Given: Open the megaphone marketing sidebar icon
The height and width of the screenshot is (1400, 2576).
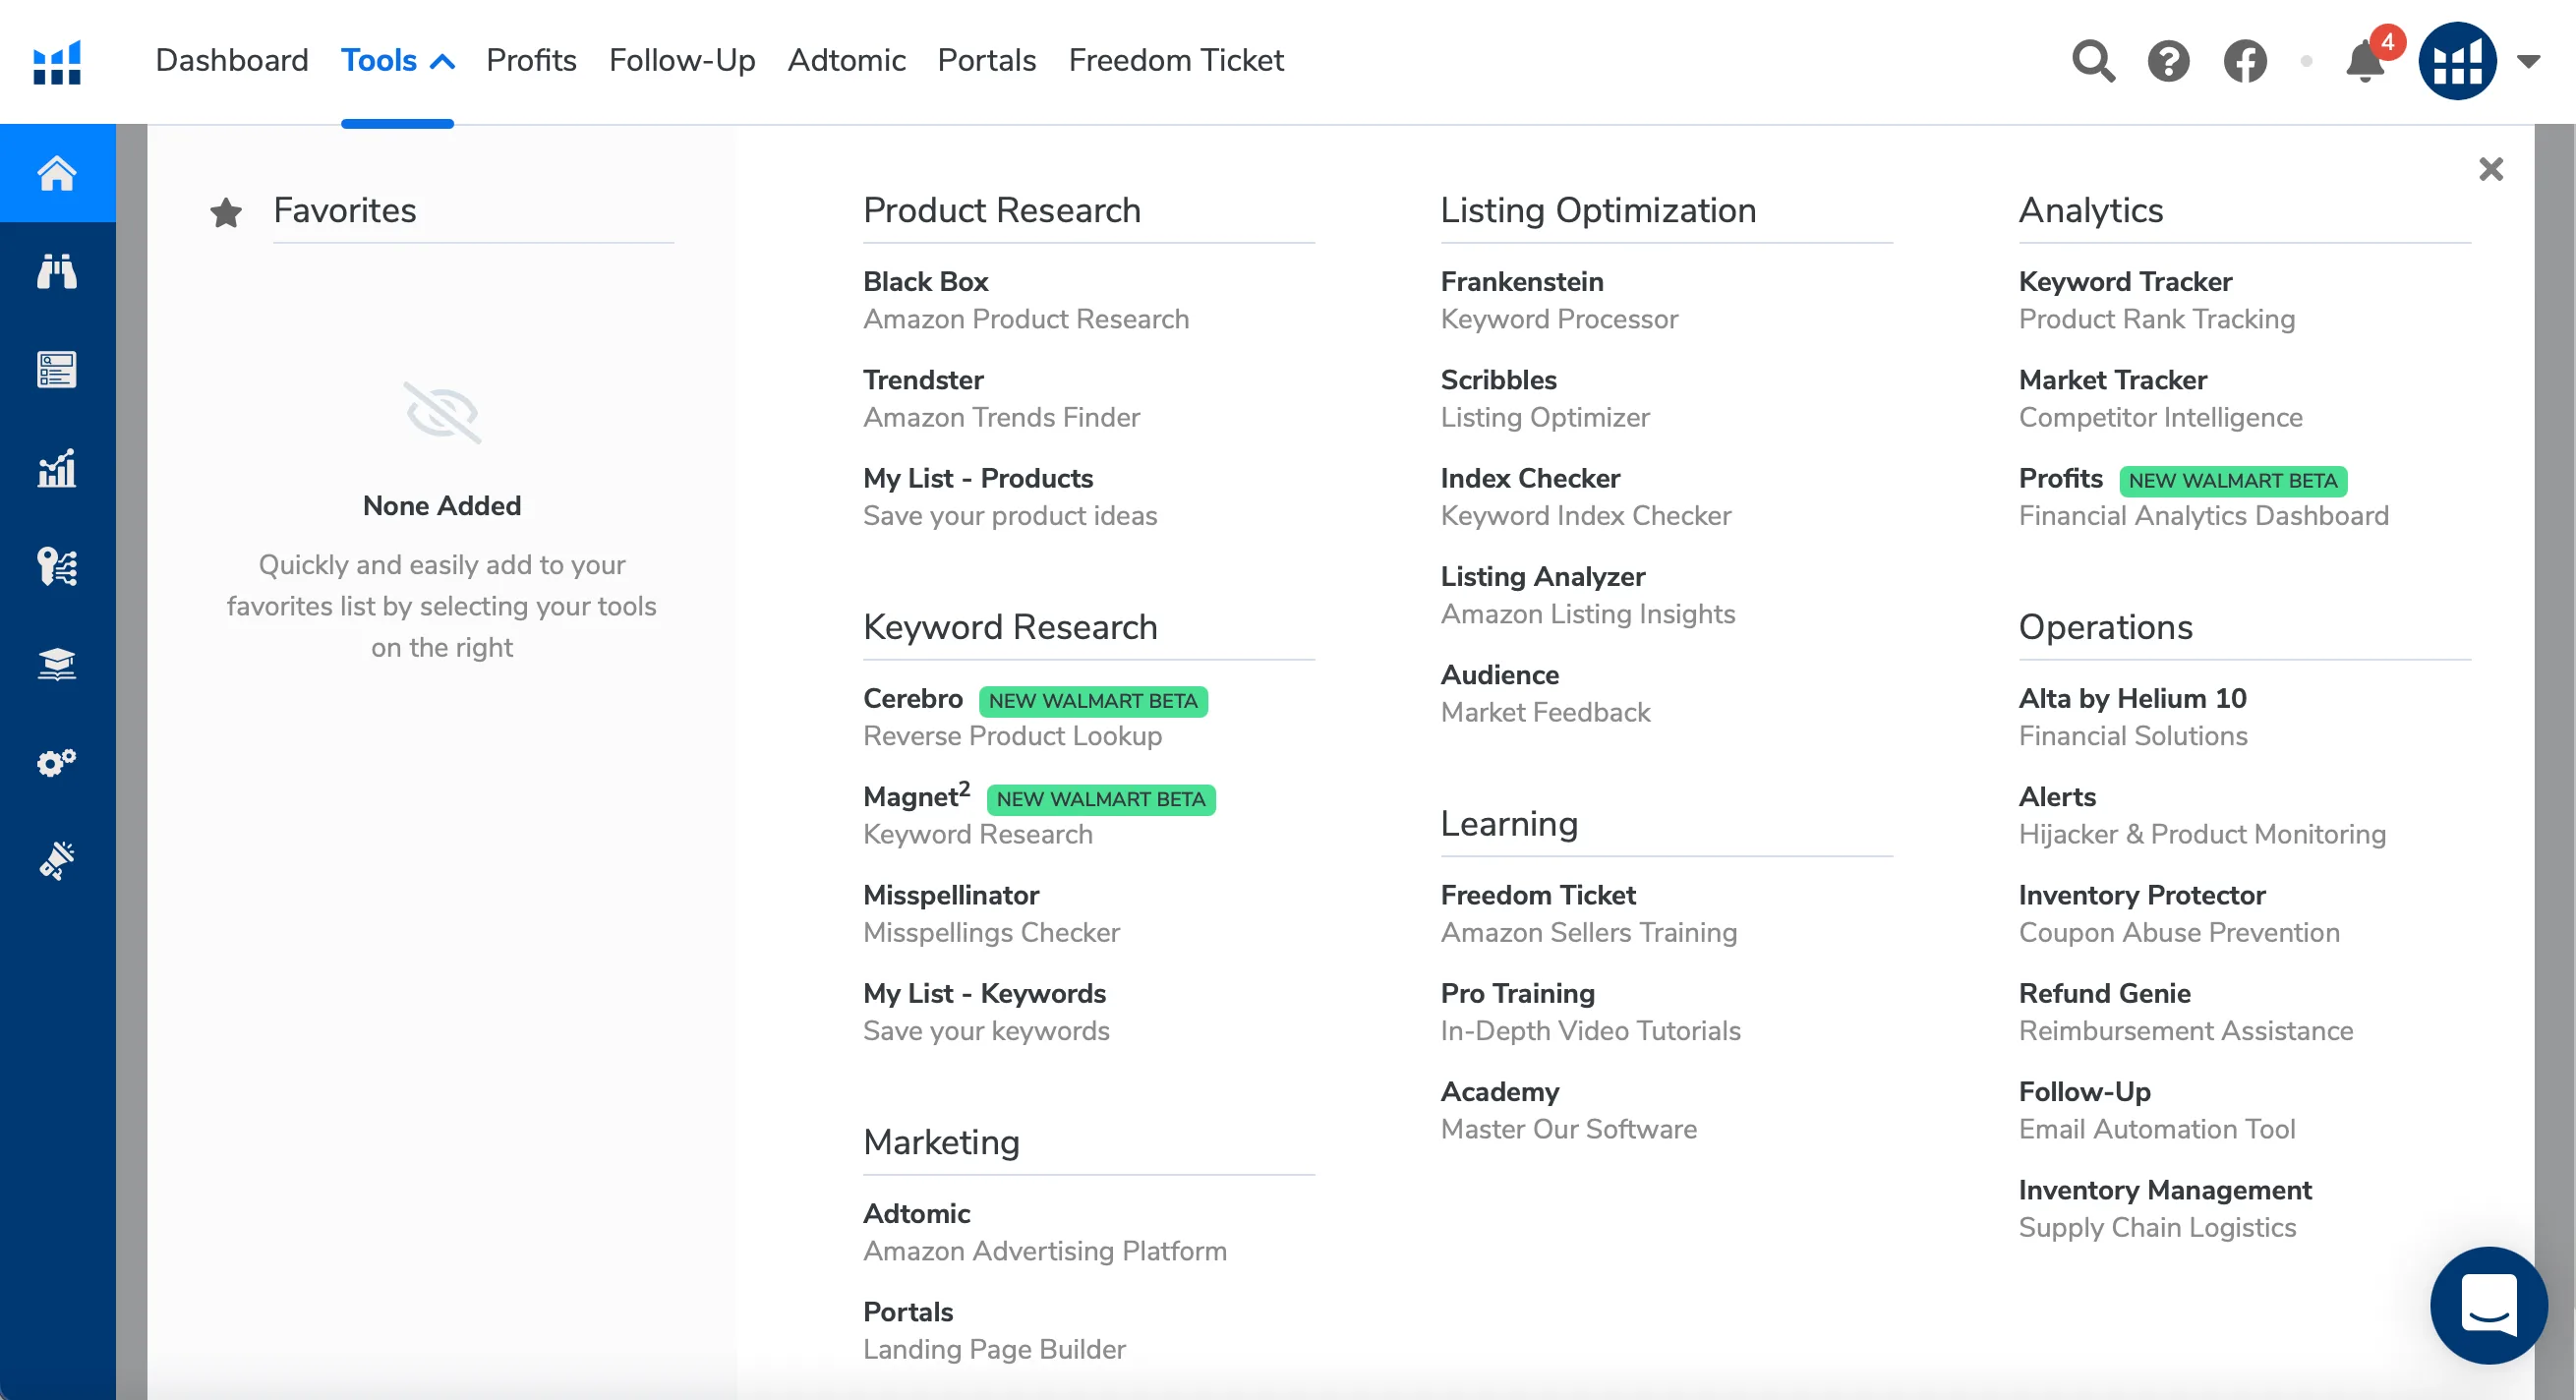Looking at the screenshot, I should 57,860.
